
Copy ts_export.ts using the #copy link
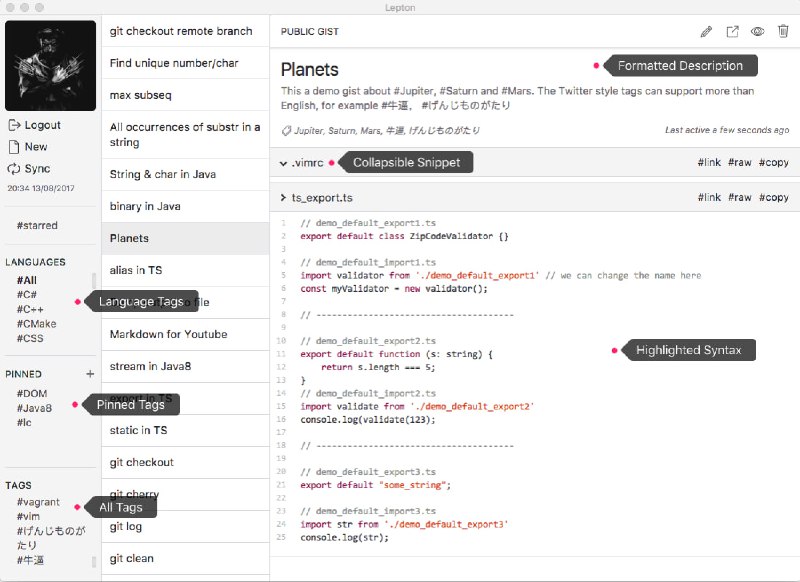773,197
